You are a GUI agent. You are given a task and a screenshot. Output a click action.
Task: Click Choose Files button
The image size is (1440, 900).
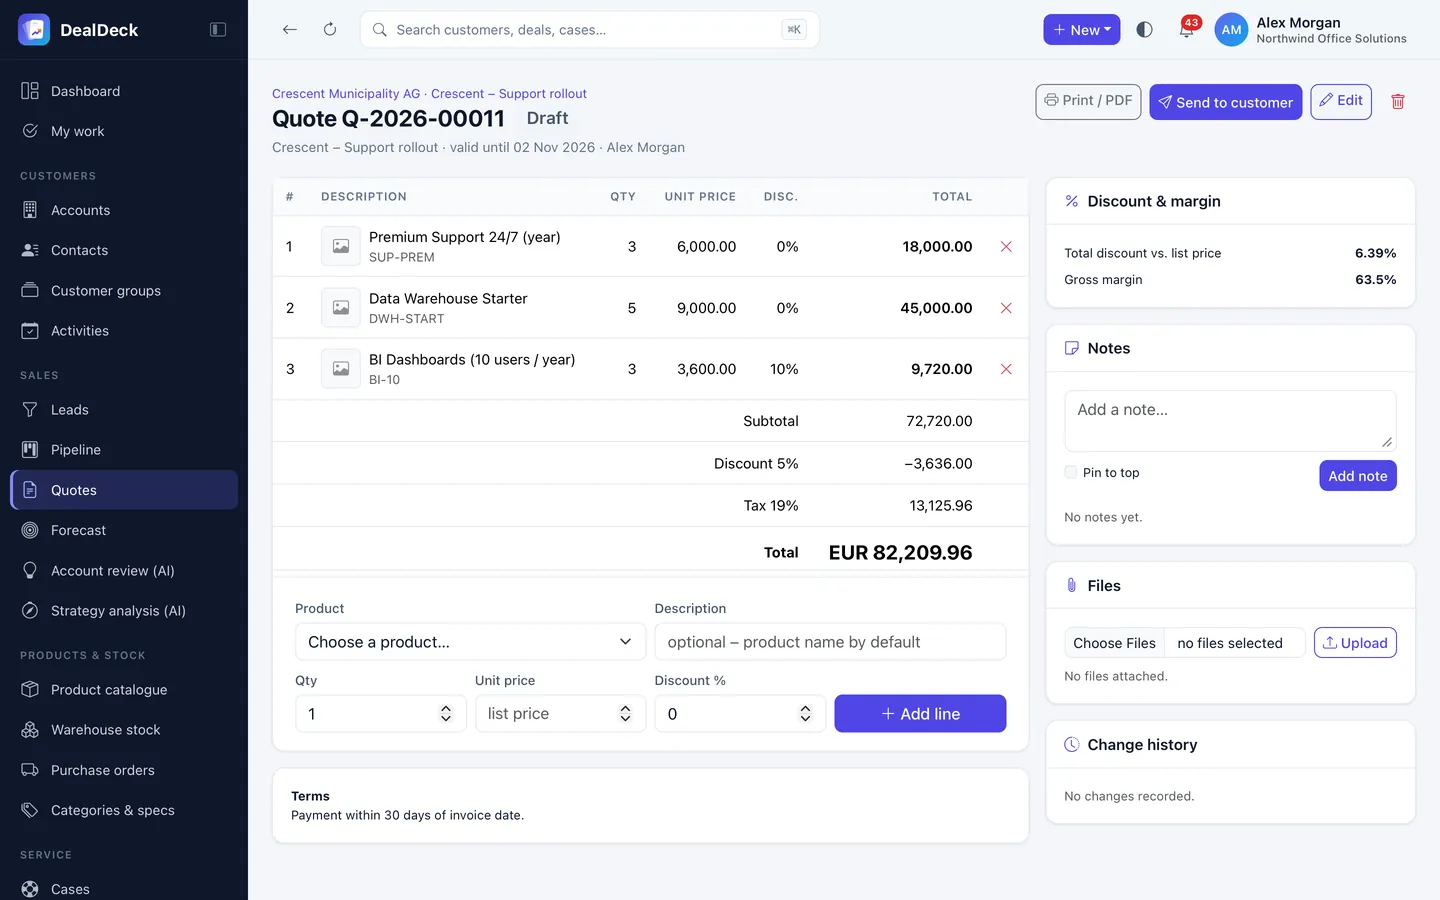coord(1114,643)
